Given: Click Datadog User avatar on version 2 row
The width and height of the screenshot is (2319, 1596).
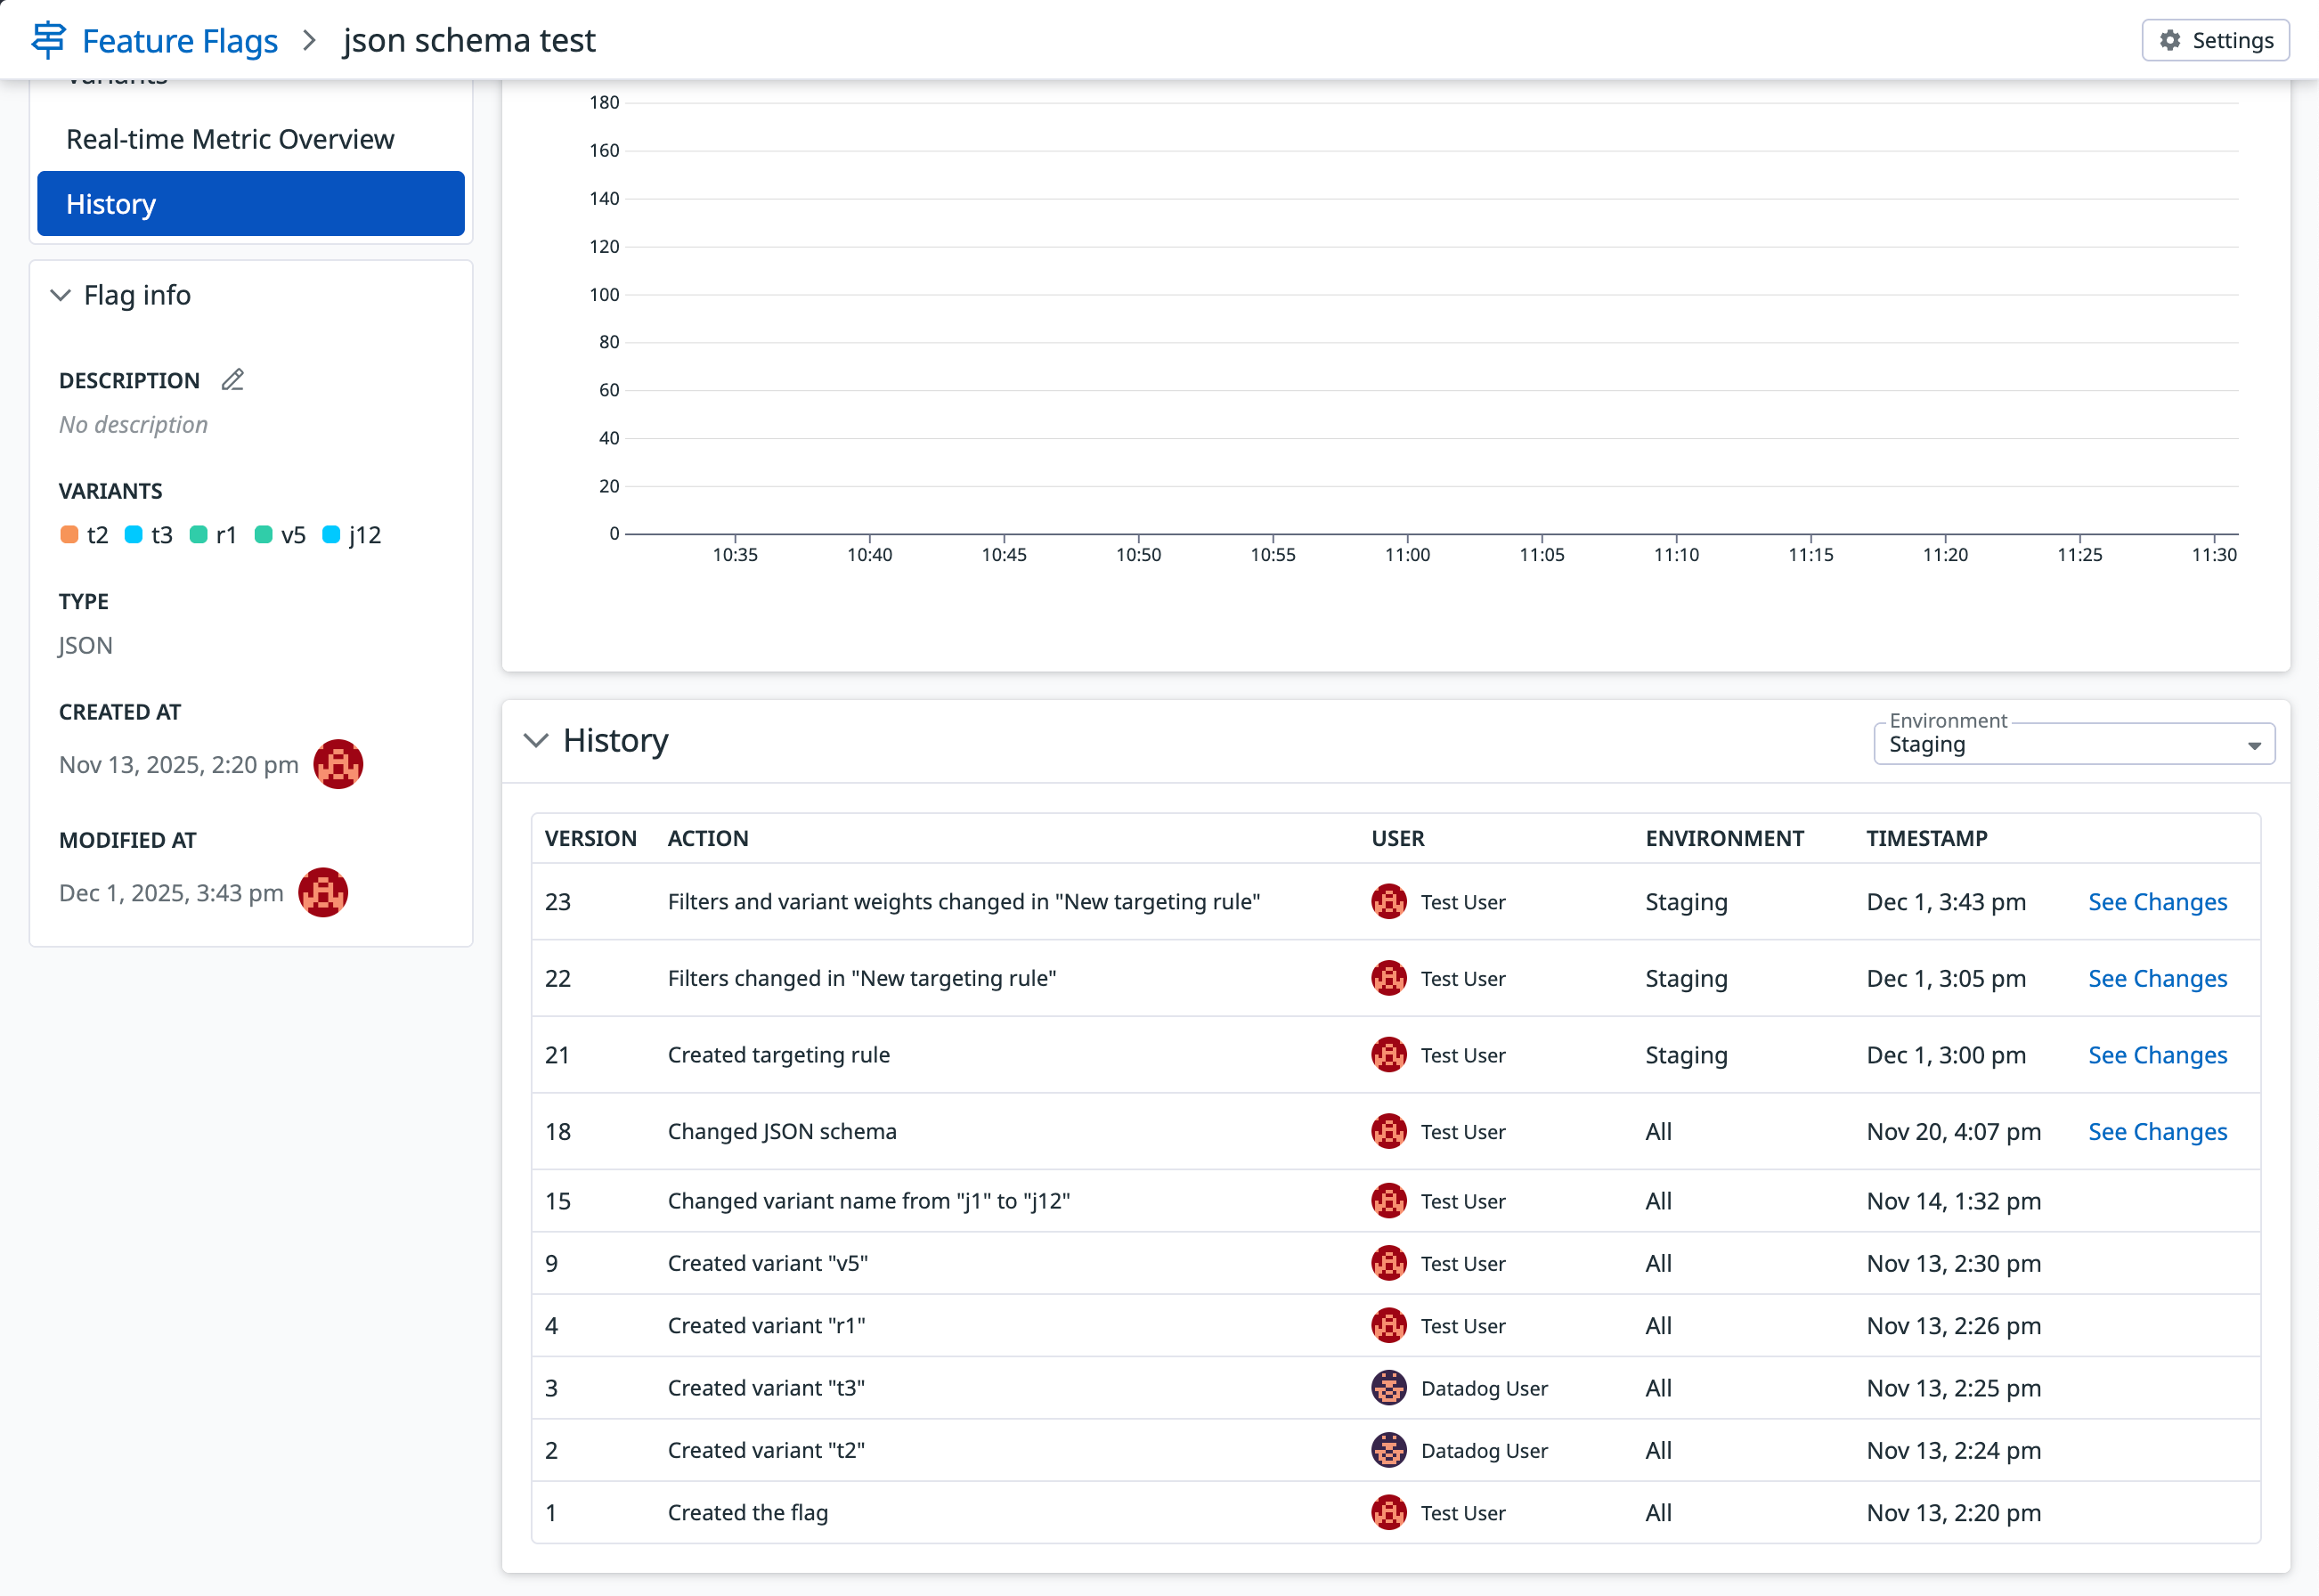Looking at the screenshot, I should (1388, 1449).
